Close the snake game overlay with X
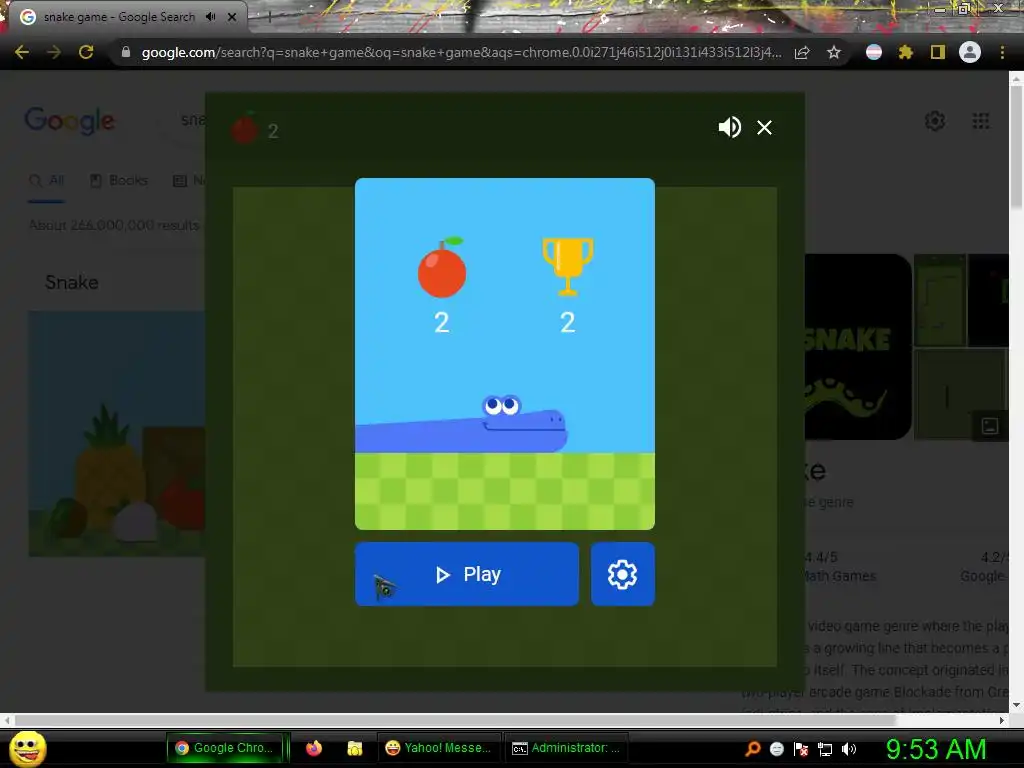1024x768 pixels. coord(764,127)
